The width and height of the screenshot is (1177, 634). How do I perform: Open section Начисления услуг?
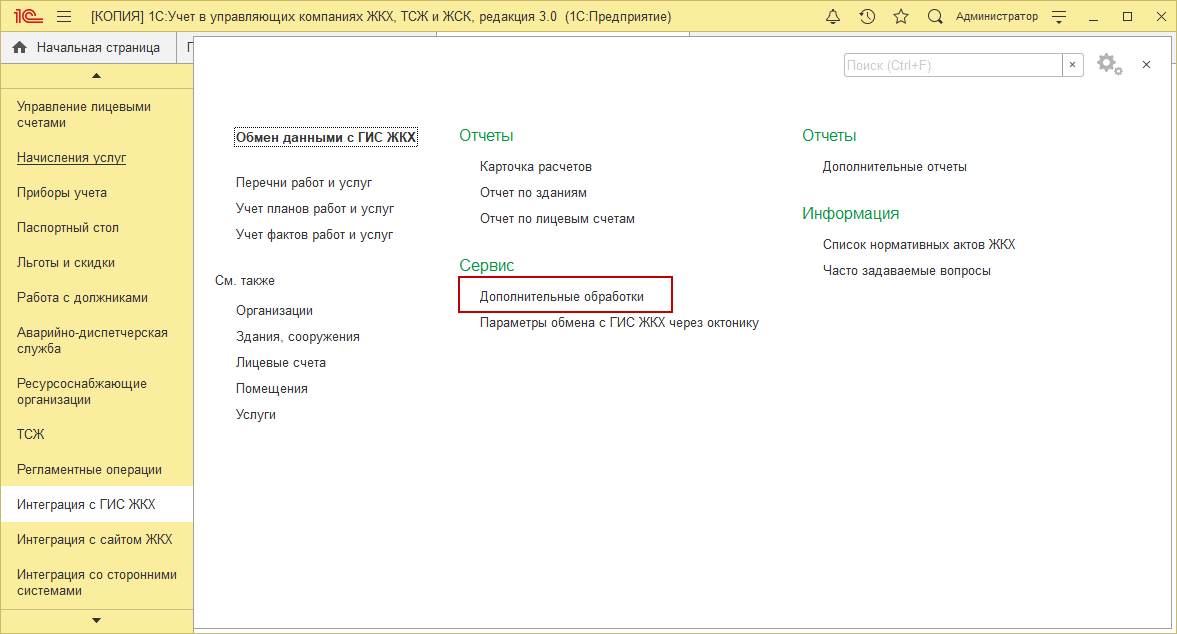[71, 158]
